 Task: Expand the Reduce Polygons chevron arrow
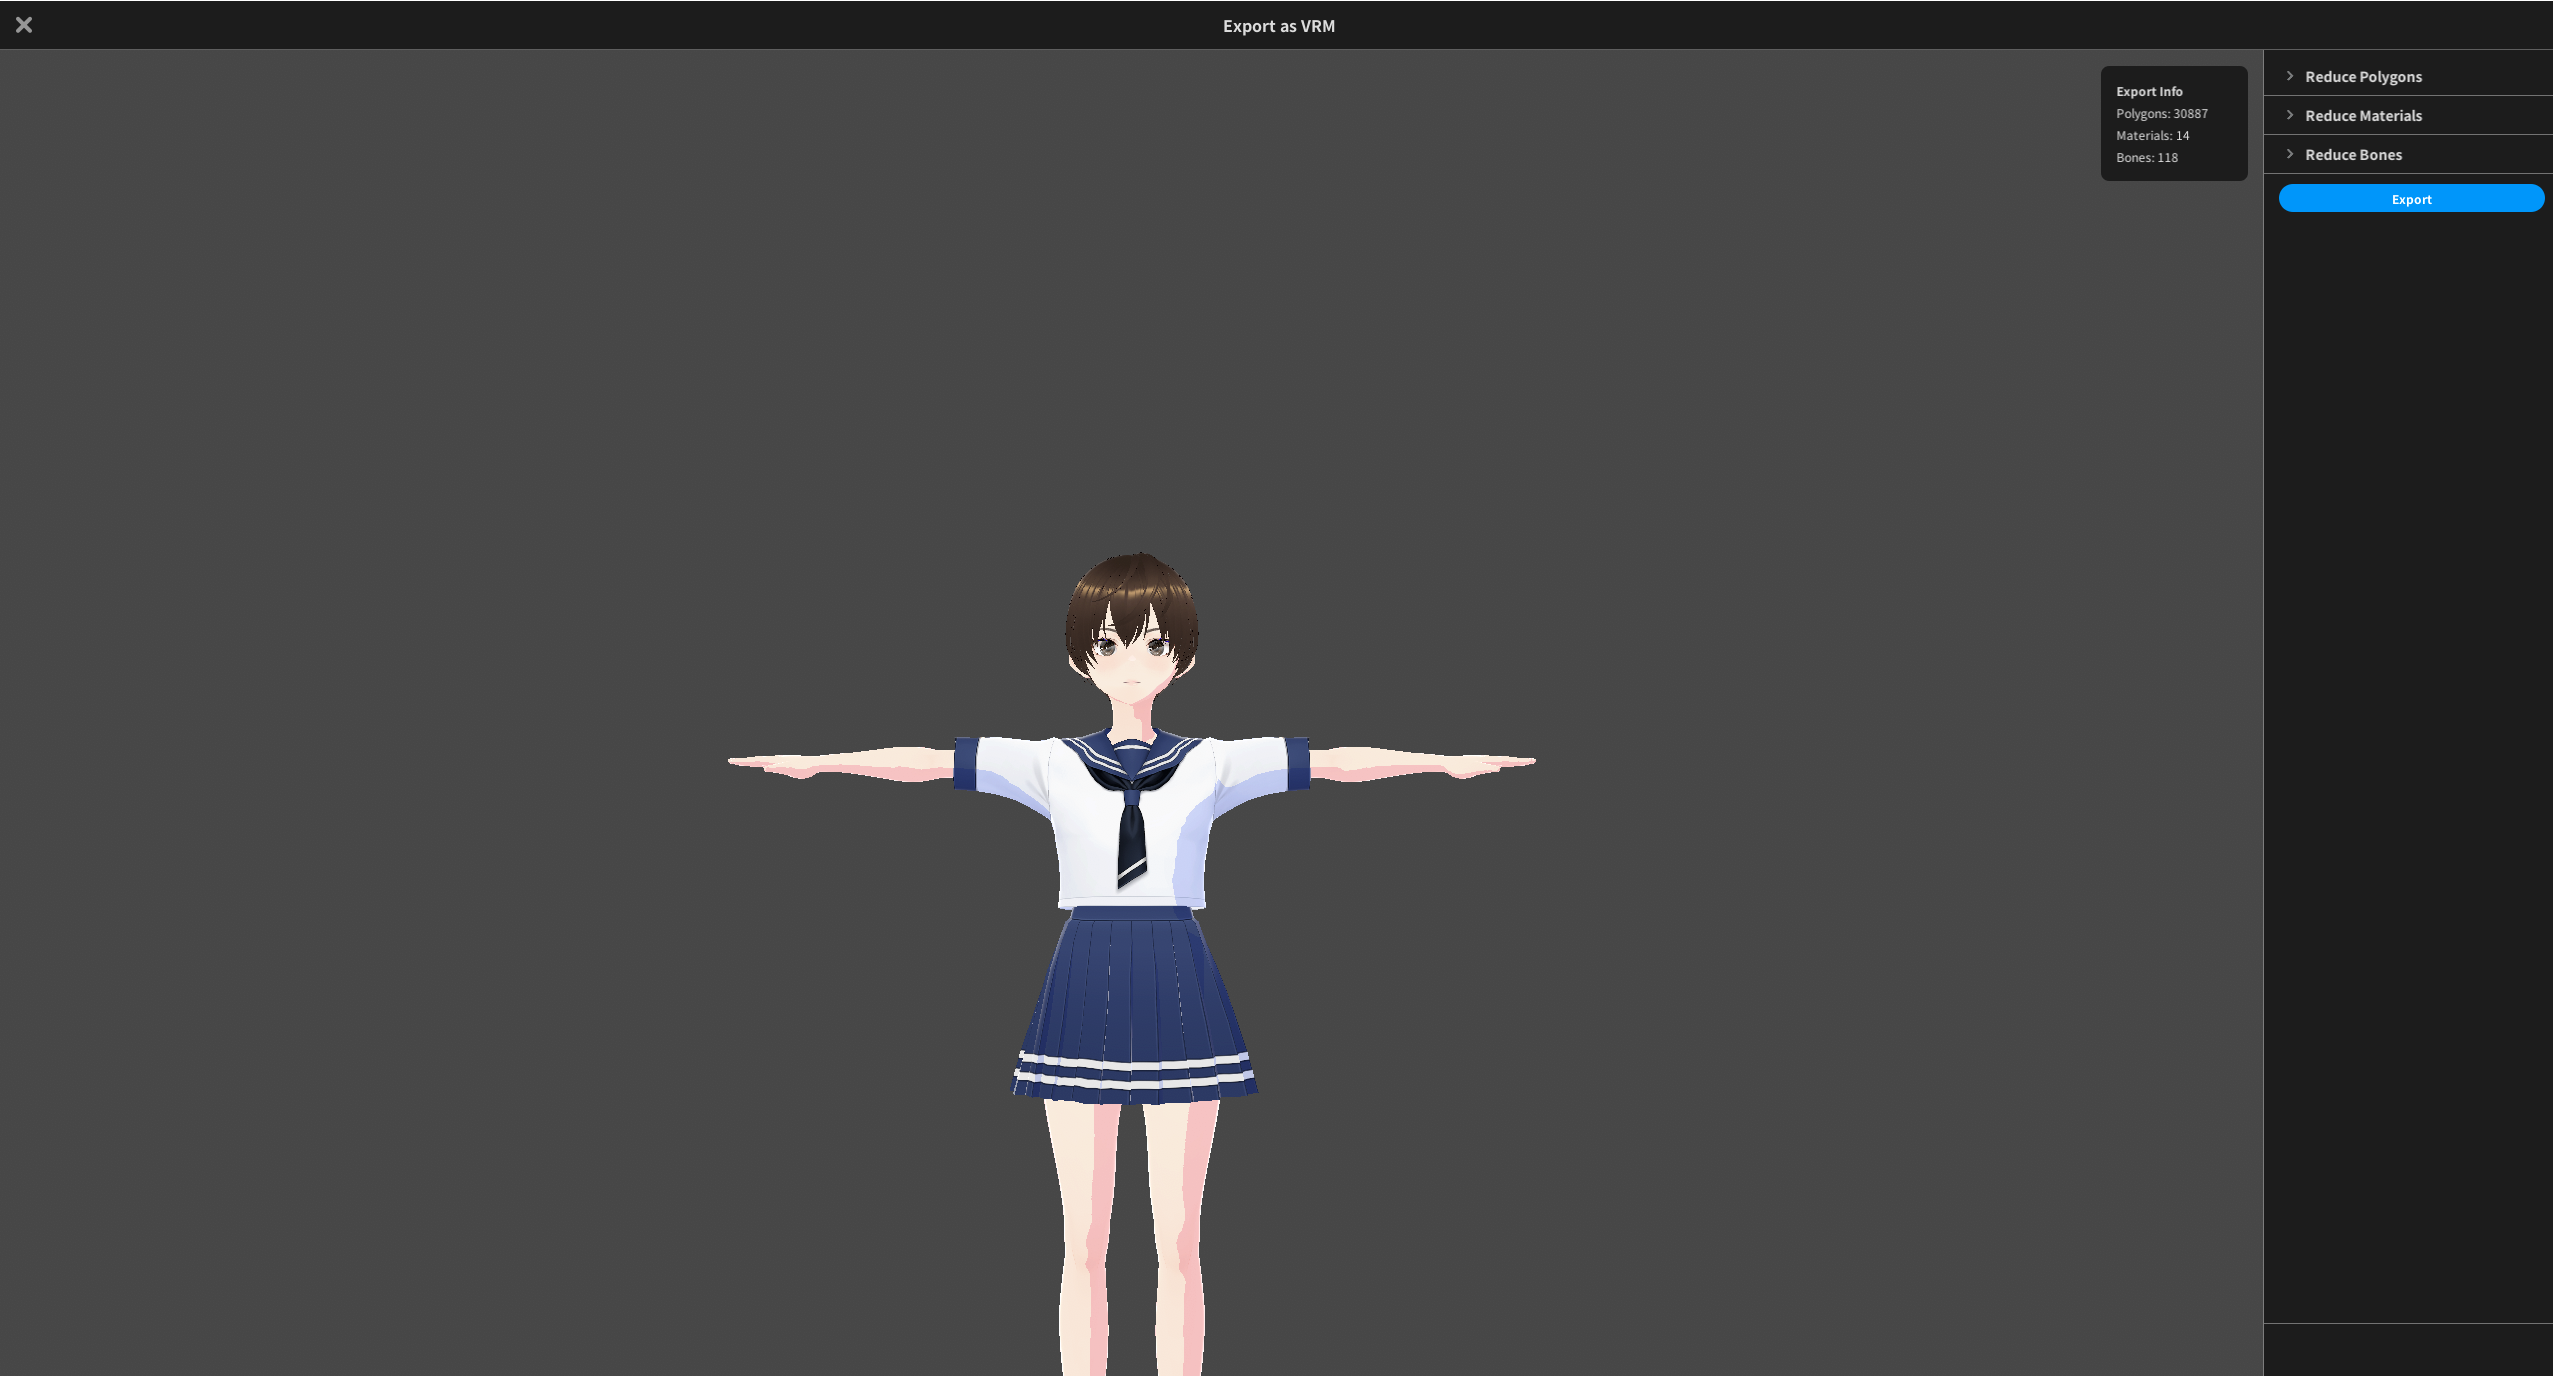(x=2290, y=76)
